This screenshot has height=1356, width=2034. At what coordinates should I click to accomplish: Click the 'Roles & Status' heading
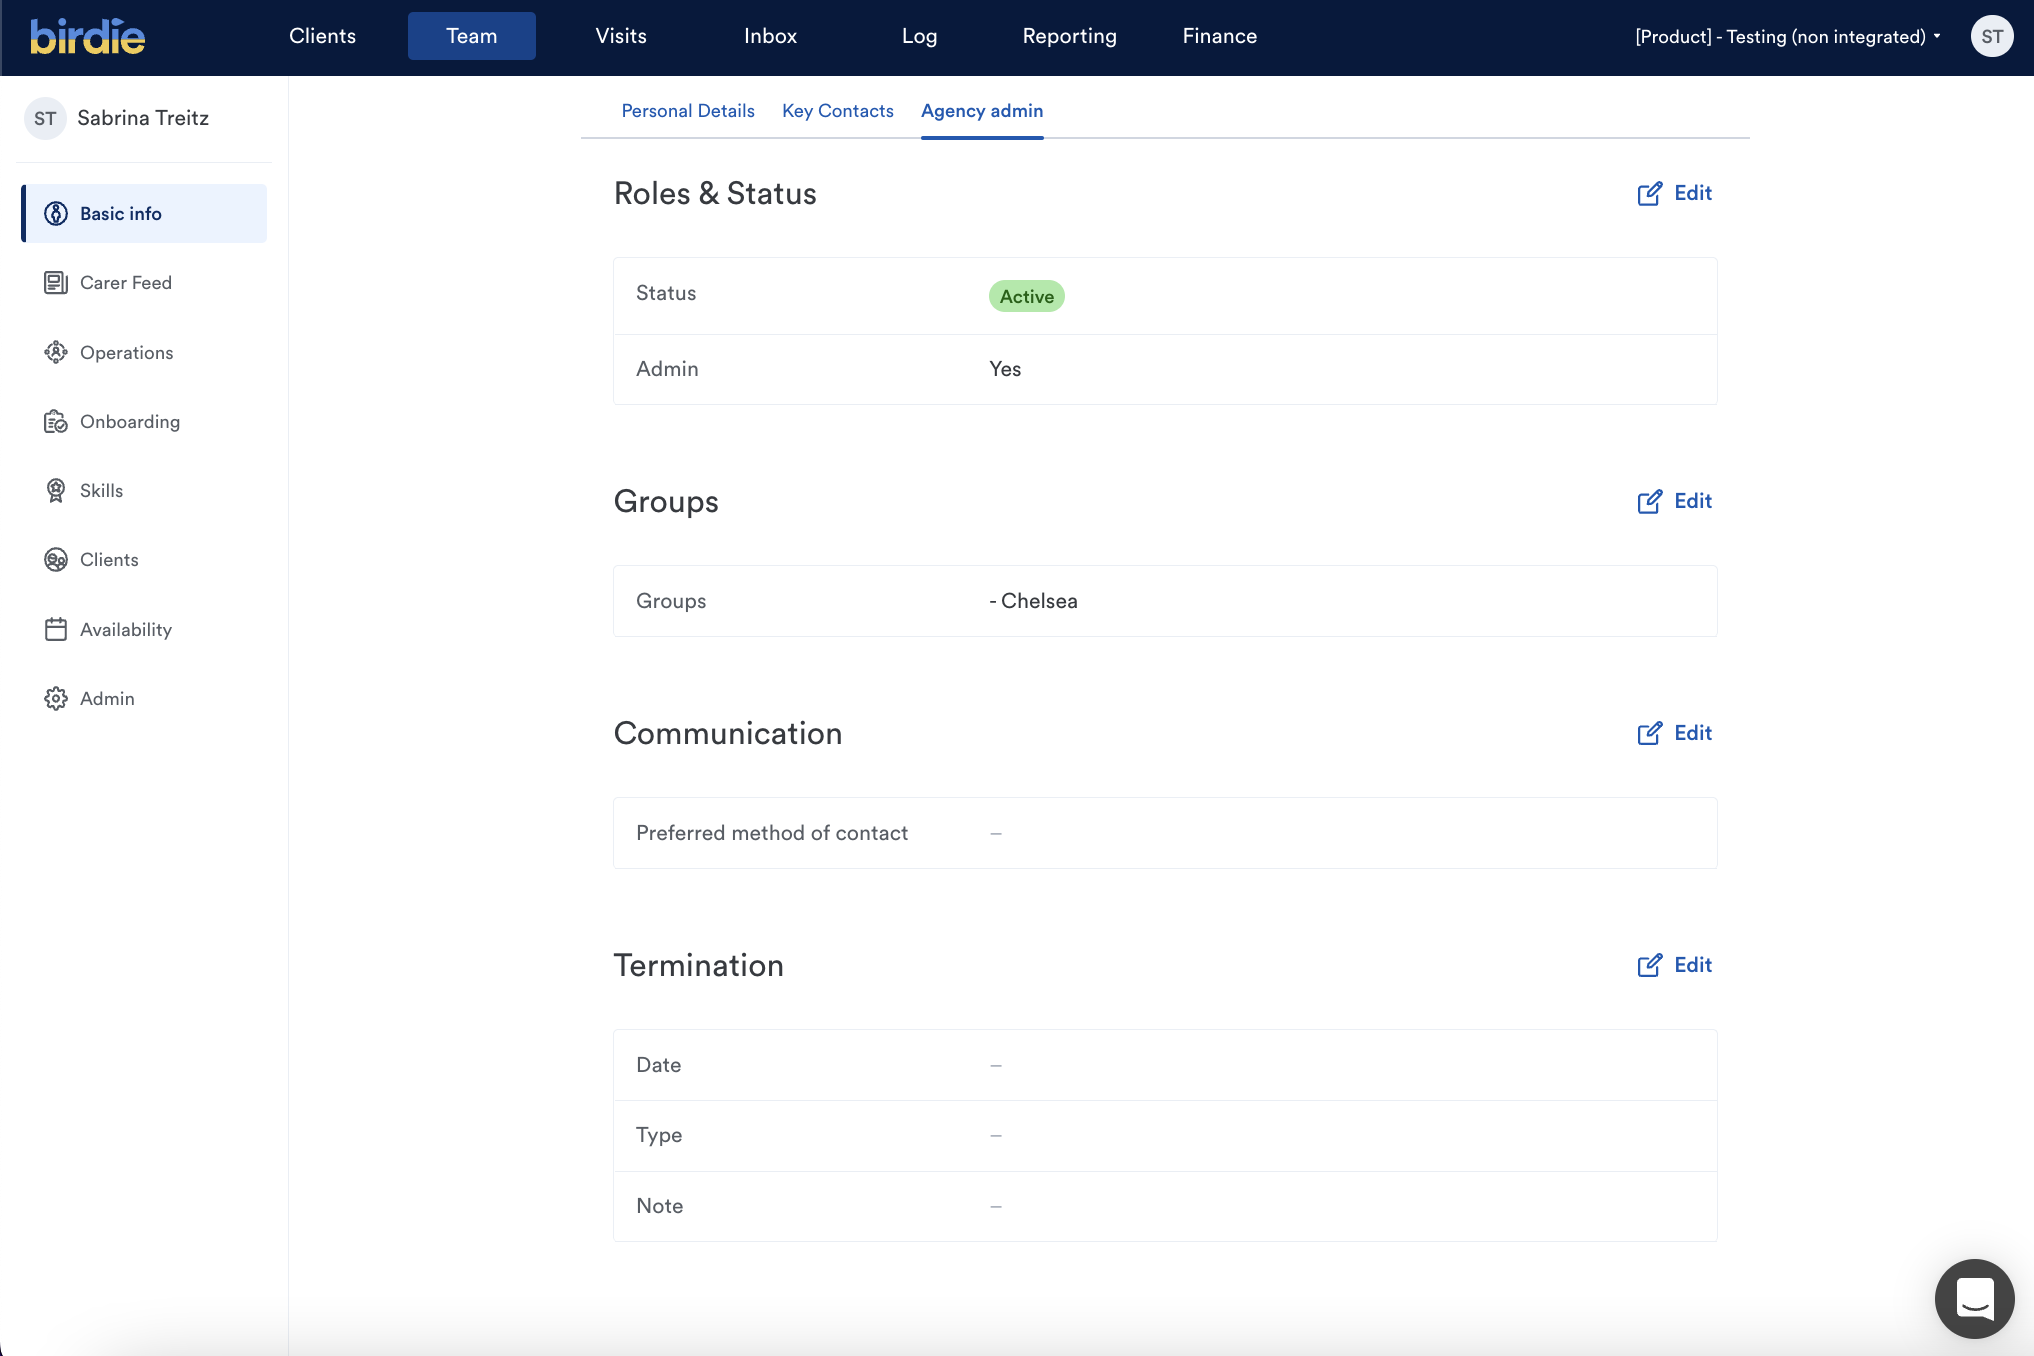pos(715,193)
